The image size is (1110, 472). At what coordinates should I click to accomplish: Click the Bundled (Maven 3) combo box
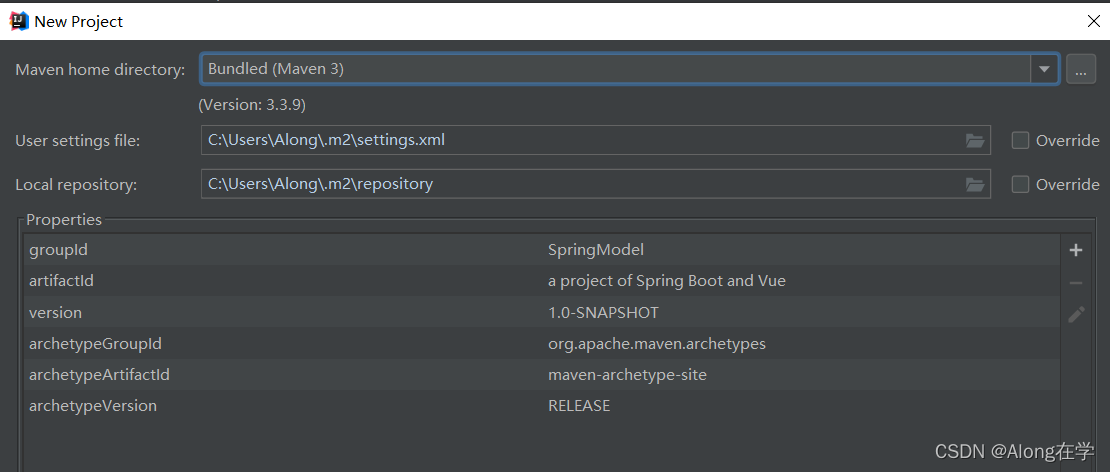click(x=629, y=69)
